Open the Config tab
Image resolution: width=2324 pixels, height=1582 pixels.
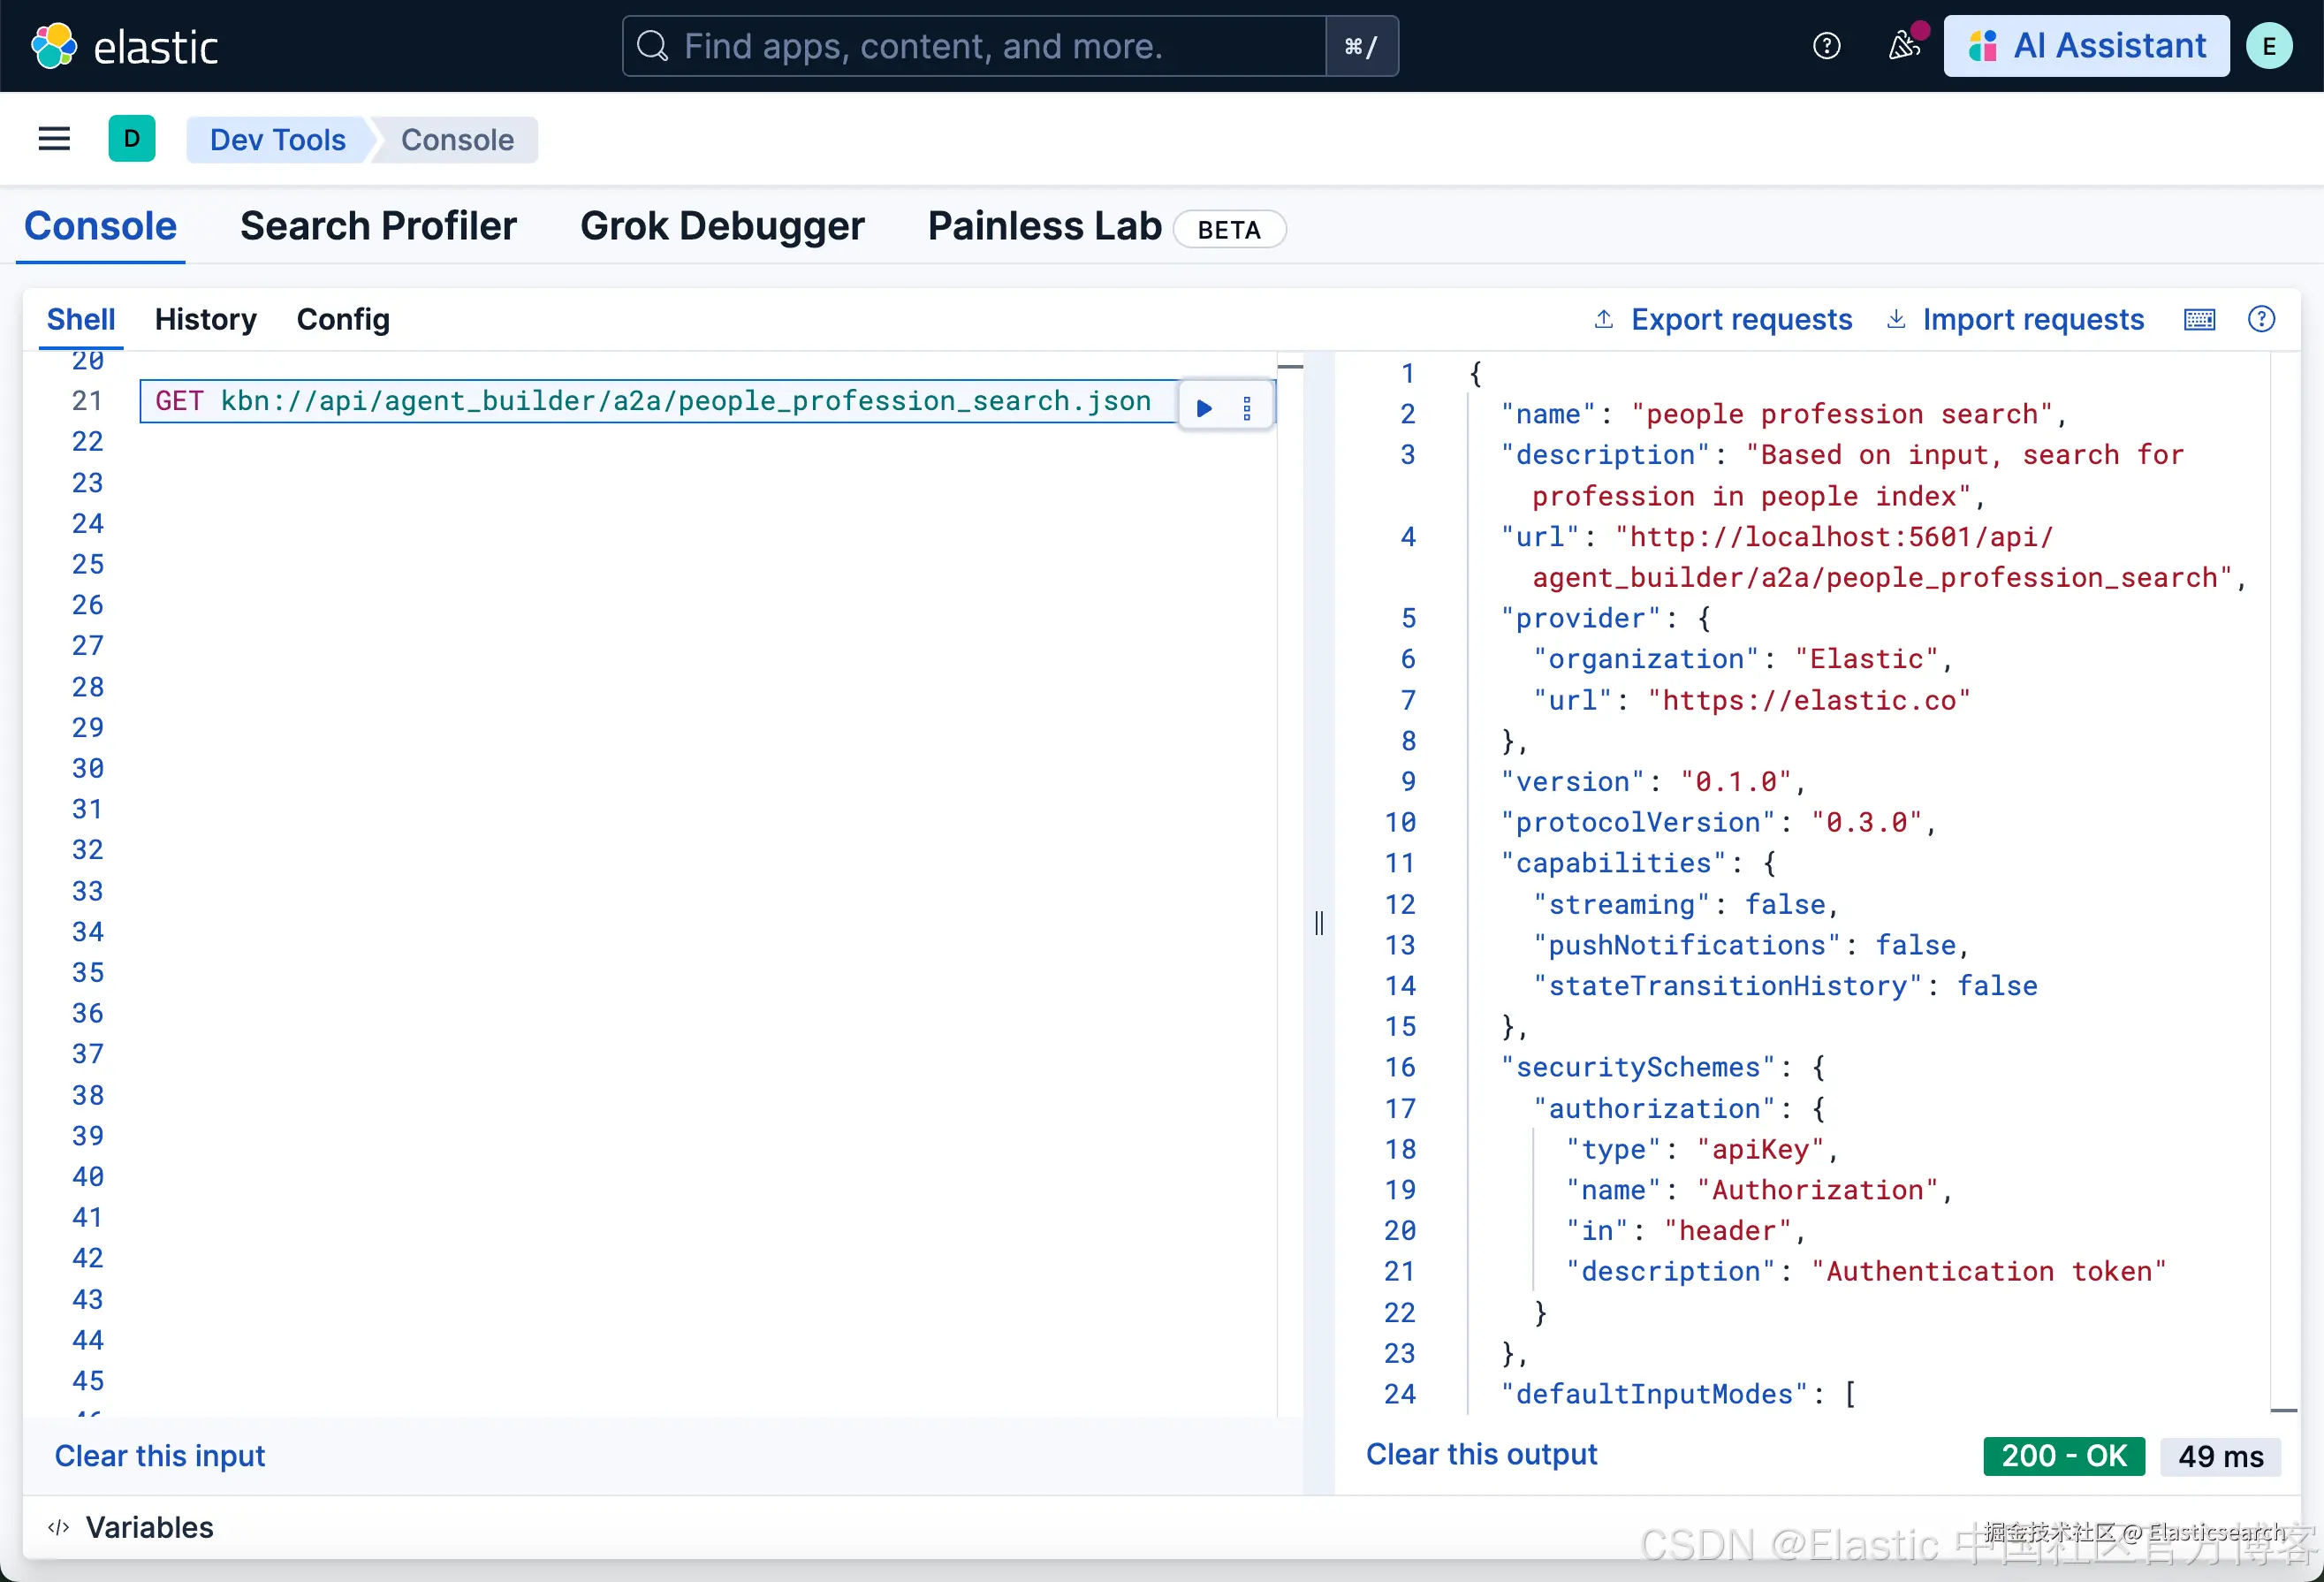pyautogui.click(x=343, y=320)
